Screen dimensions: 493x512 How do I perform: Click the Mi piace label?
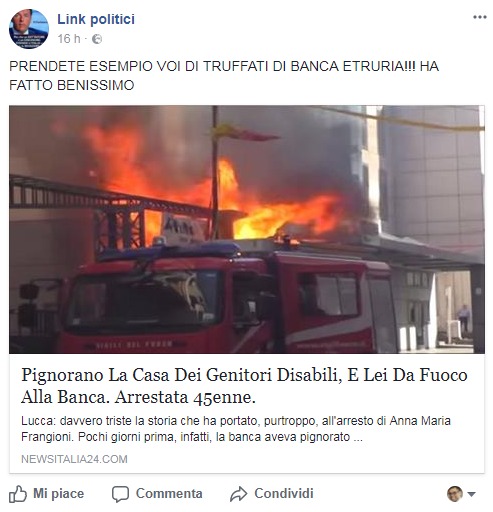pos(58,494)
